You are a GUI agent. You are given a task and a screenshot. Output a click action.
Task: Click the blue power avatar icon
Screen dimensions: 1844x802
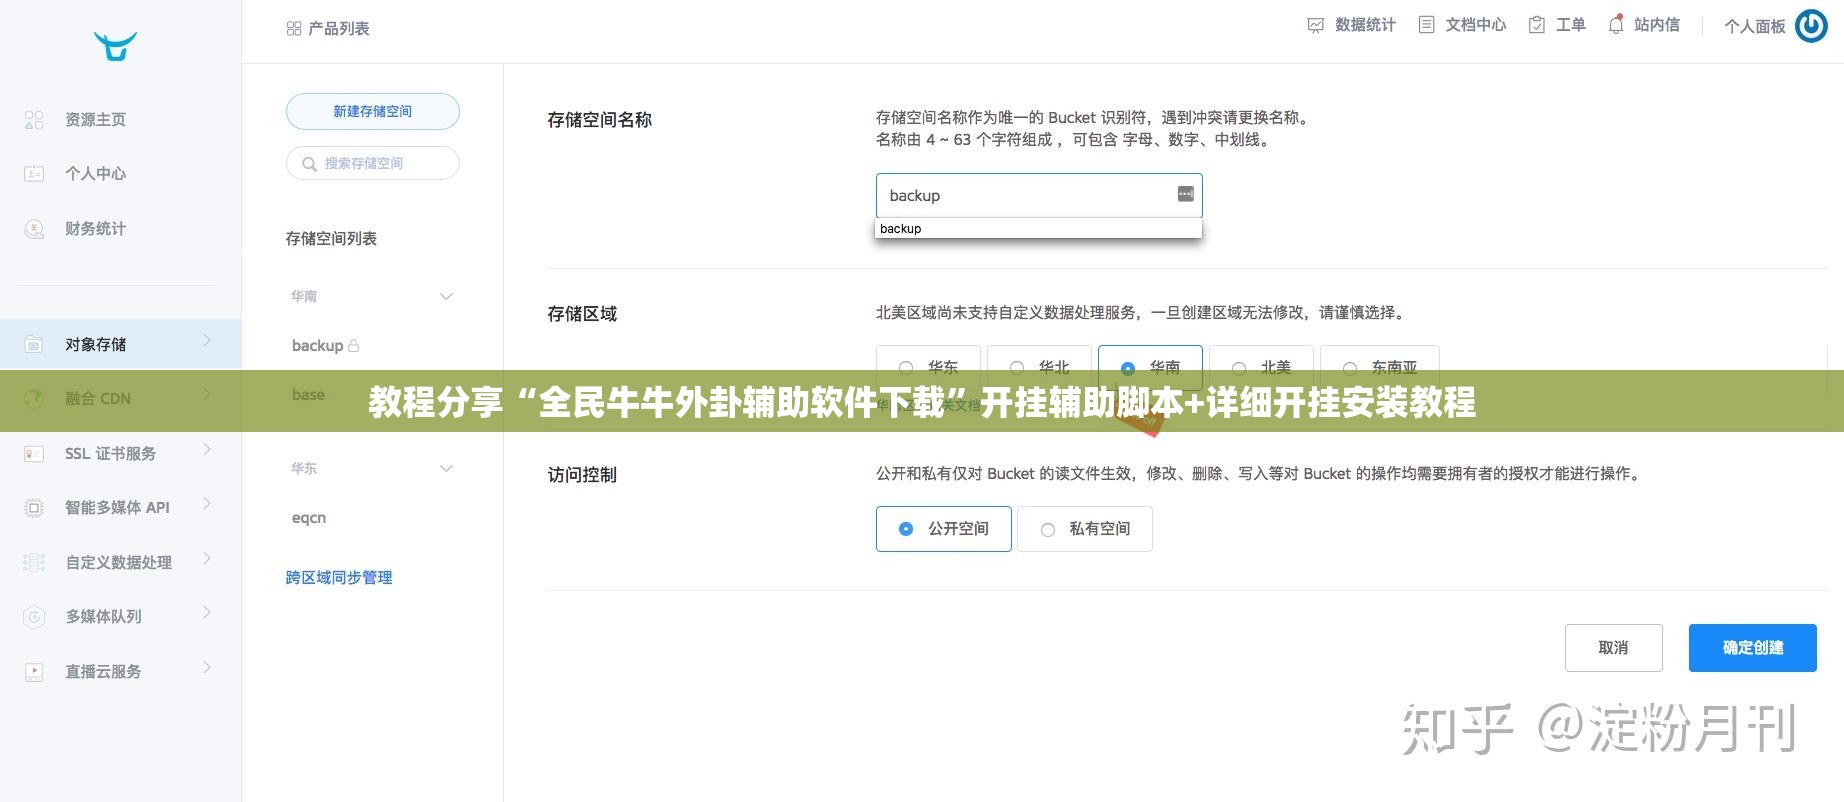1812,26
